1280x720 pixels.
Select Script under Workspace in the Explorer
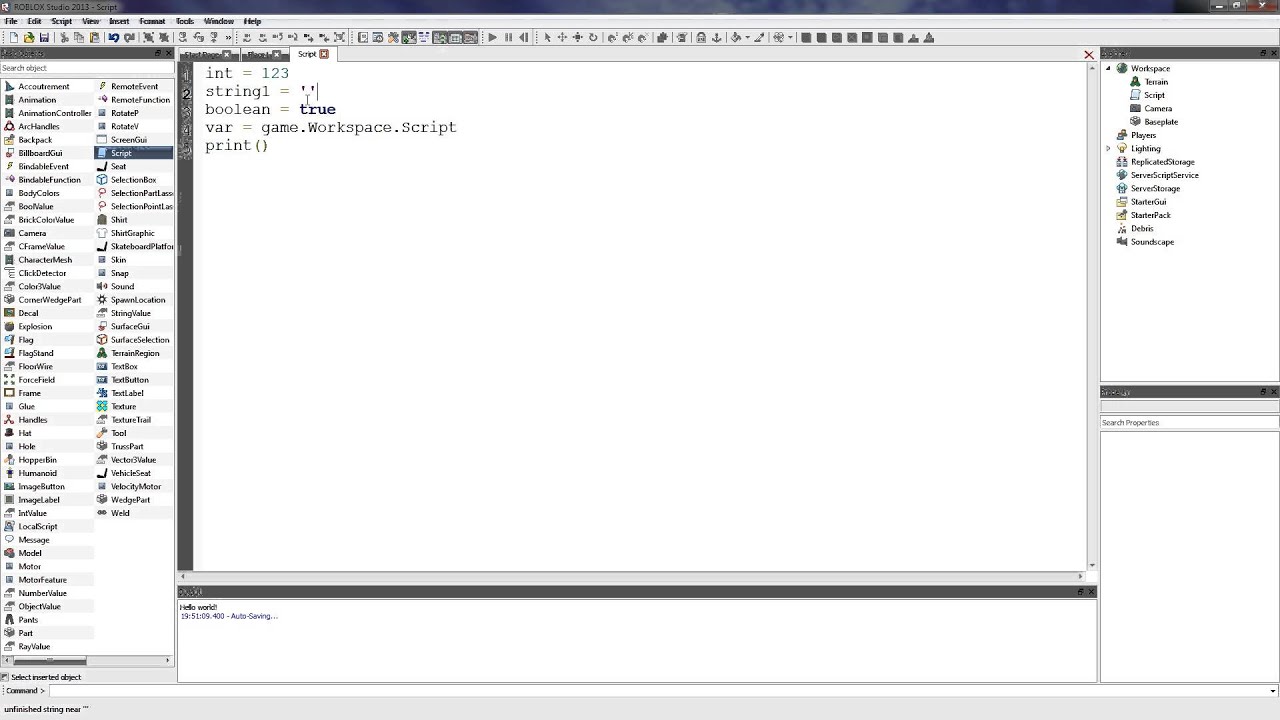[x=1154, y=95]
